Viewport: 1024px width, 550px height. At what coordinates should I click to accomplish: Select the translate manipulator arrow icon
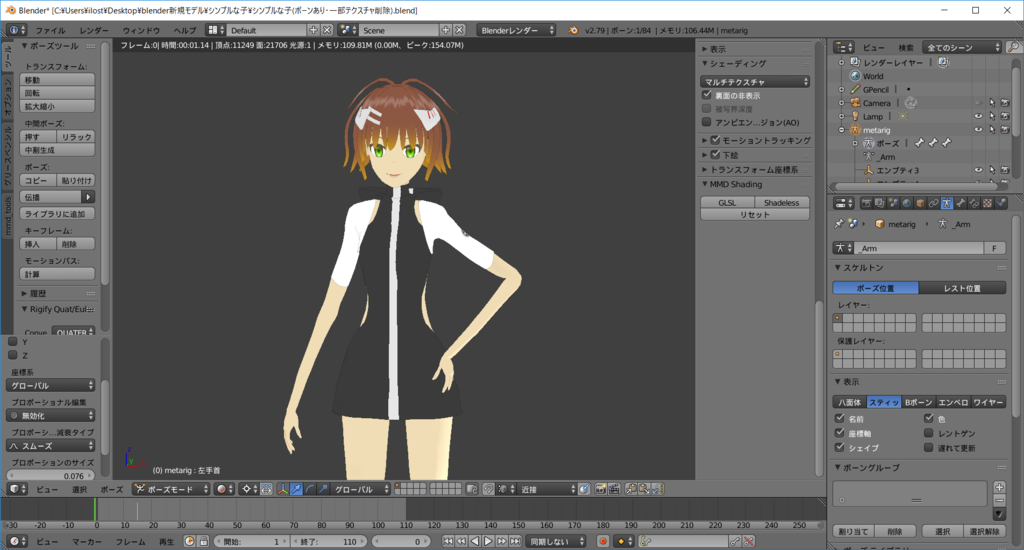296,489
